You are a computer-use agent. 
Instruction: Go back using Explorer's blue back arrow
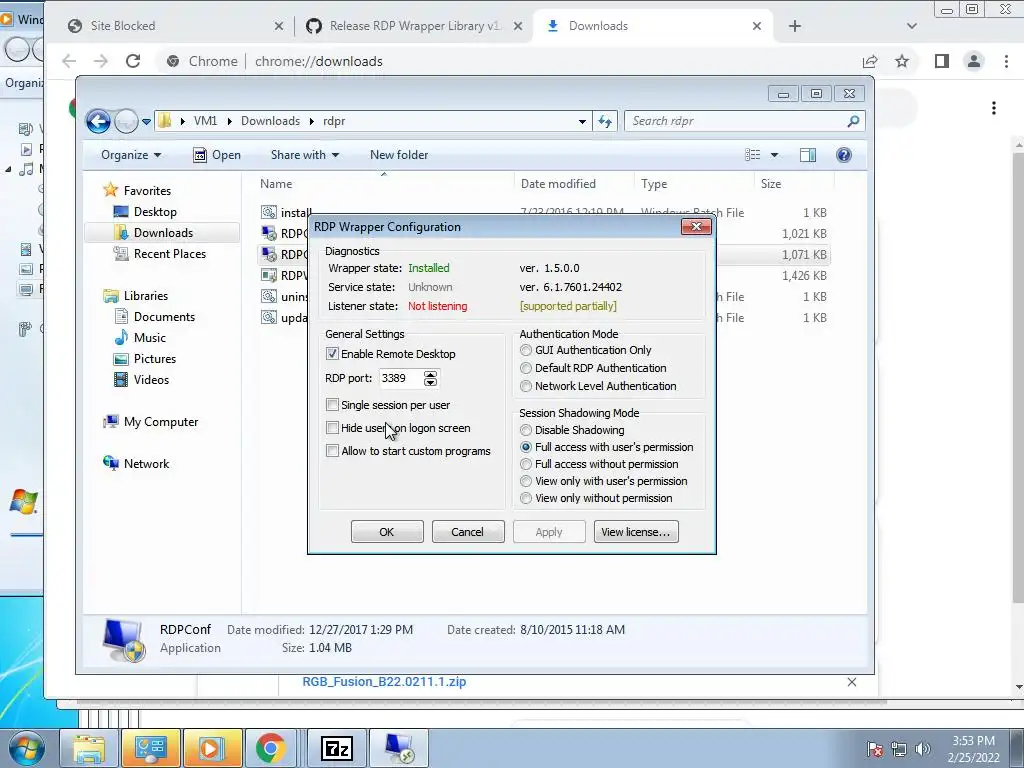[x=99, y=121]
